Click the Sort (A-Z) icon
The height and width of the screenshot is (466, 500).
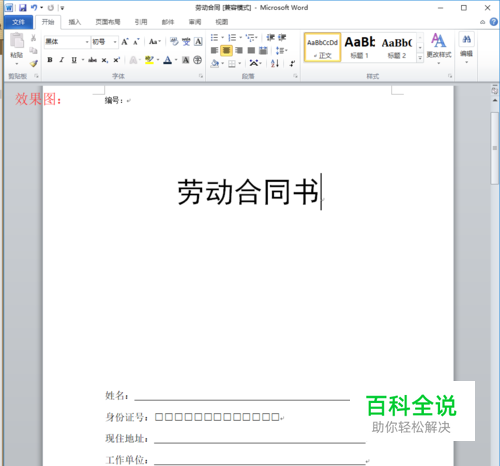[x=275, y=63]
